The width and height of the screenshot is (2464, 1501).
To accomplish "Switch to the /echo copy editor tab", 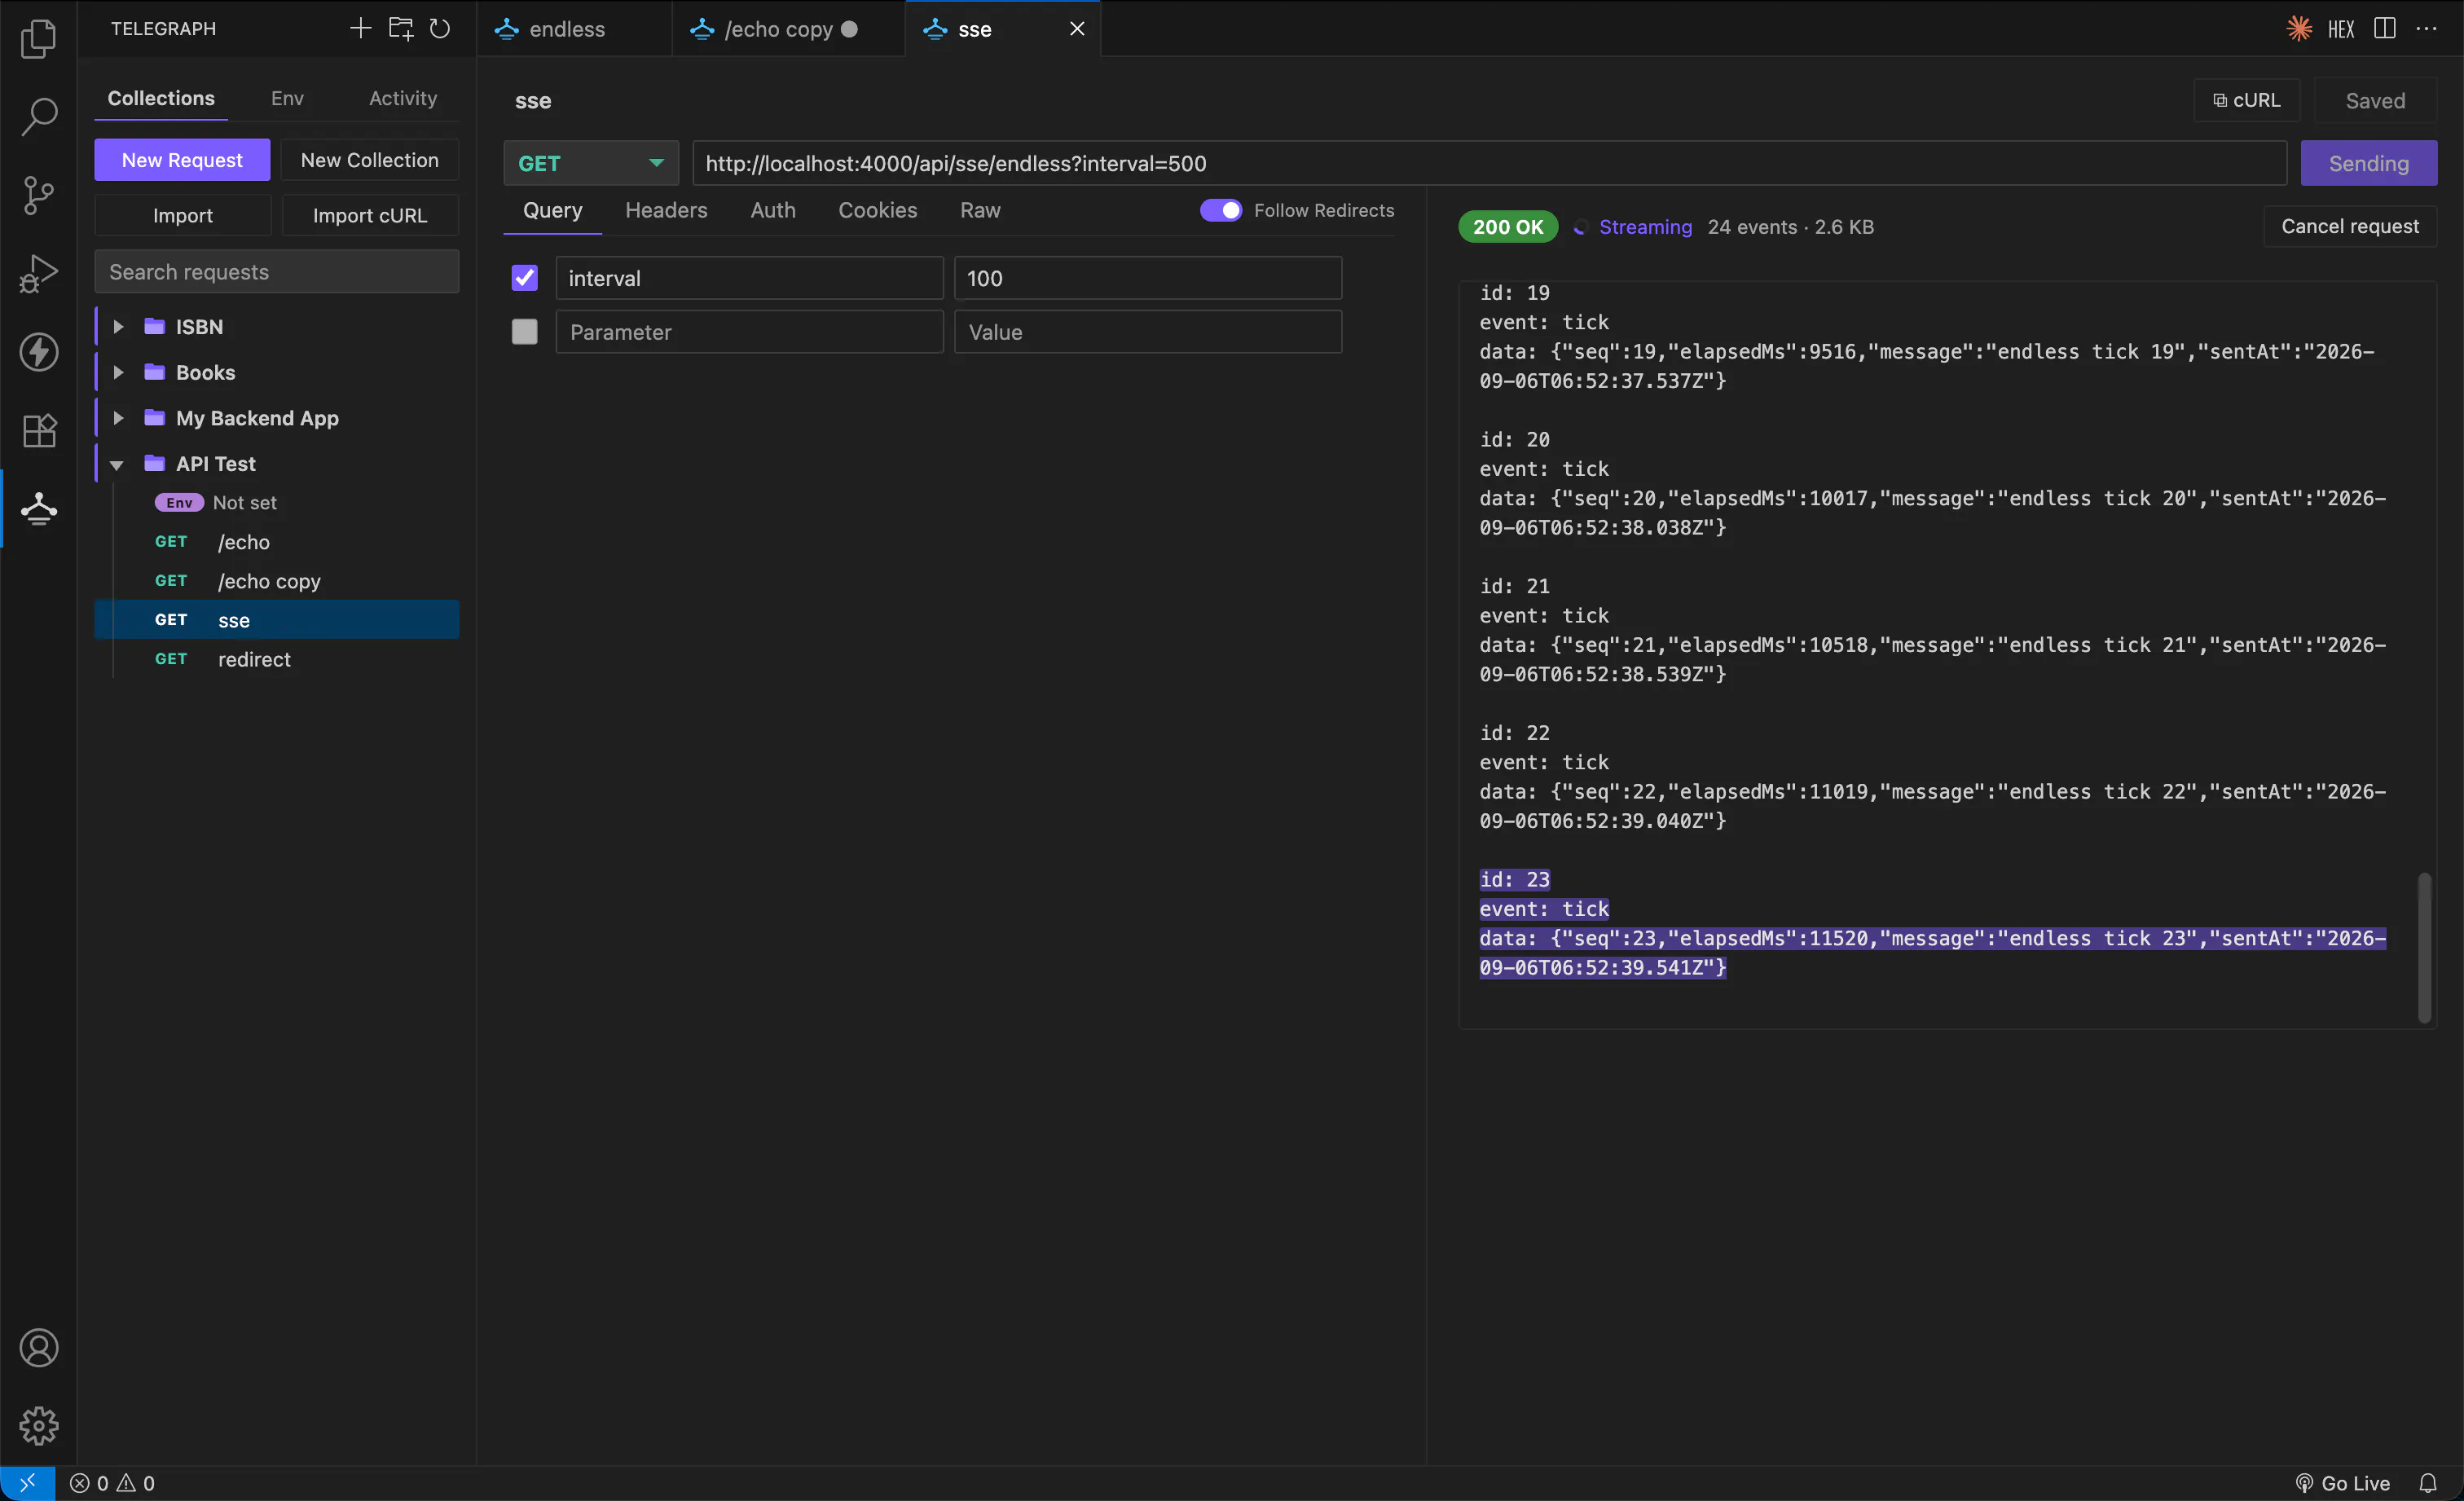I will pyautogui.click(x=788, y=29).
